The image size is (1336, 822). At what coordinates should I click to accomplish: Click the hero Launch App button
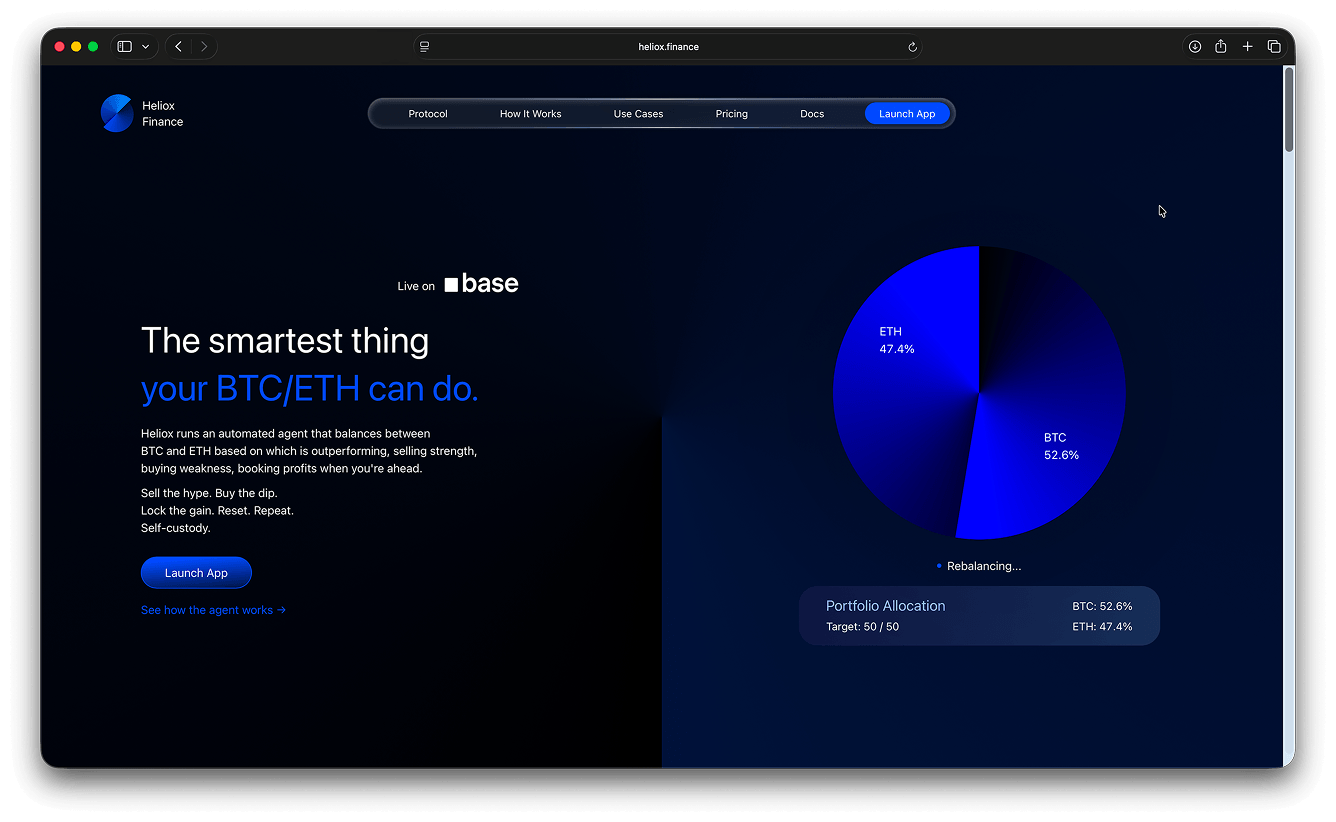[196, 573]
